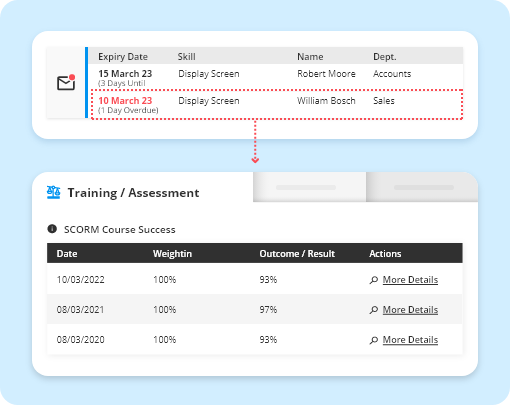
Task: Click the Date header in the assessment table
Action: pyautogui.click(x=67, y=254)
